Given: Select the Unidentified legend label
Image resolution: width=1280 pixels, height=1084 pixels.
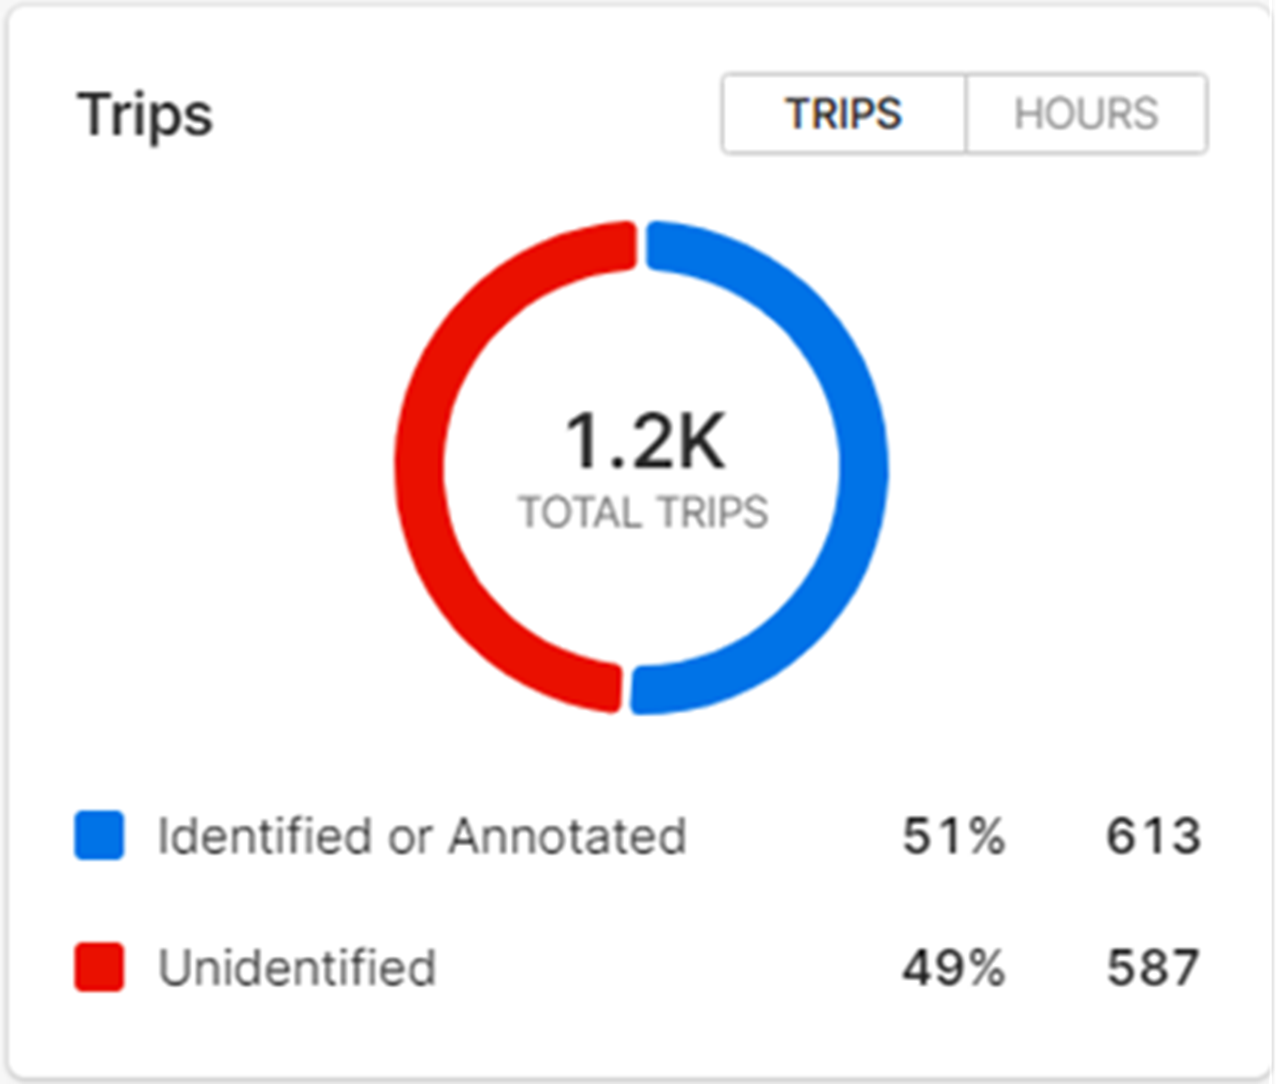Looking at the screenshot, I should (x=297, y=968).
